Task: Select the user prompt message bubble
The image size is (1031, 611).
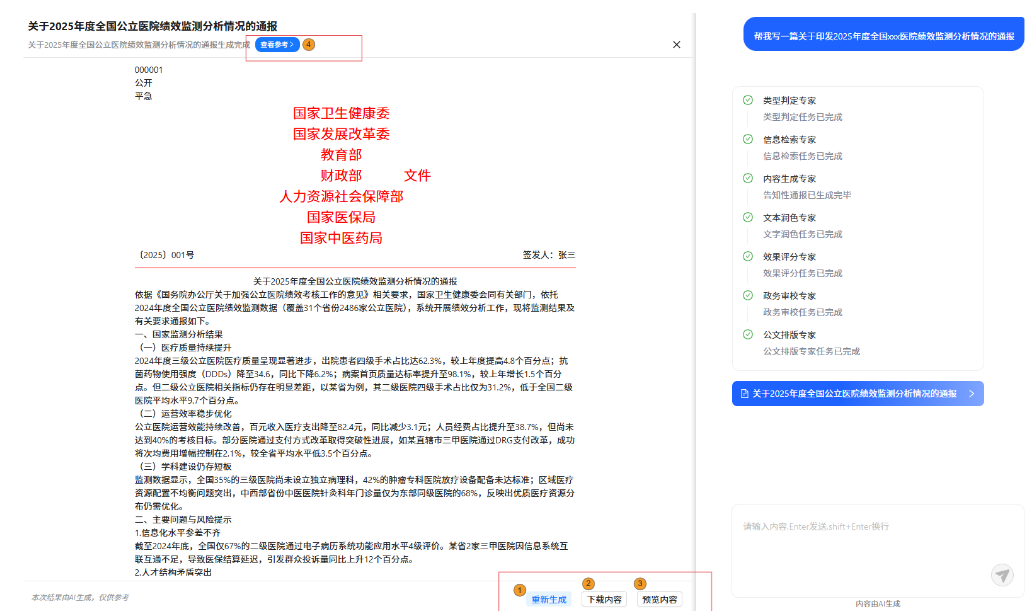Action: (883, 35)
